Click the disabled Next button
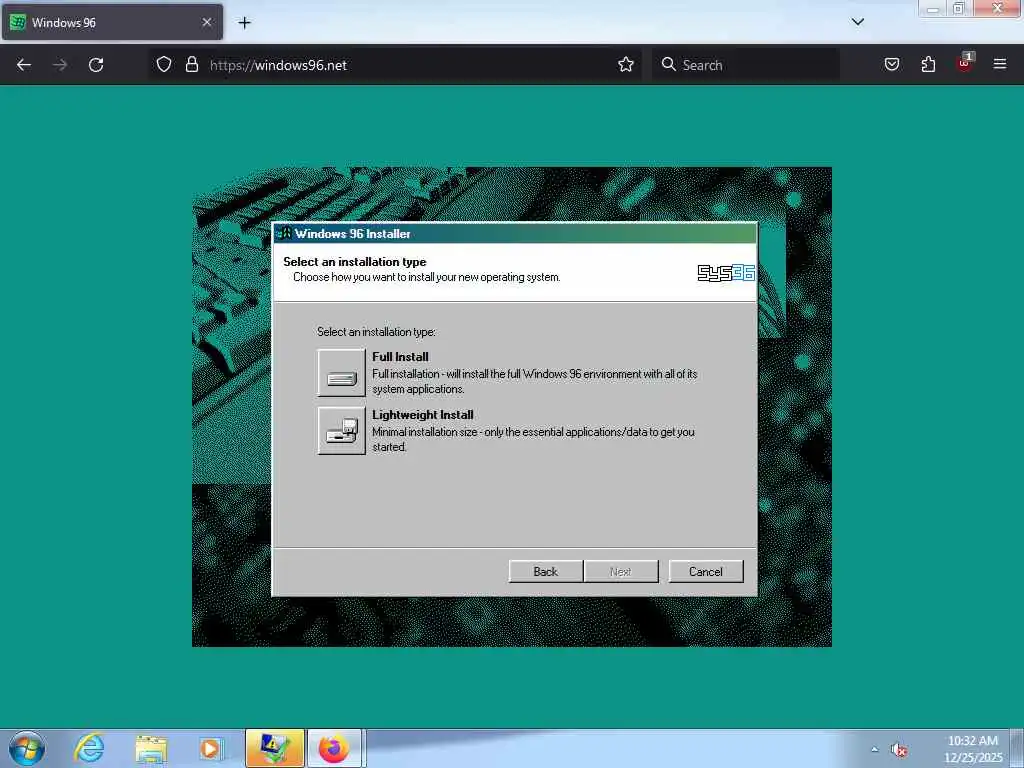Image resolution: width=1024 pixels, height=768 pixels. pos(621,571)
